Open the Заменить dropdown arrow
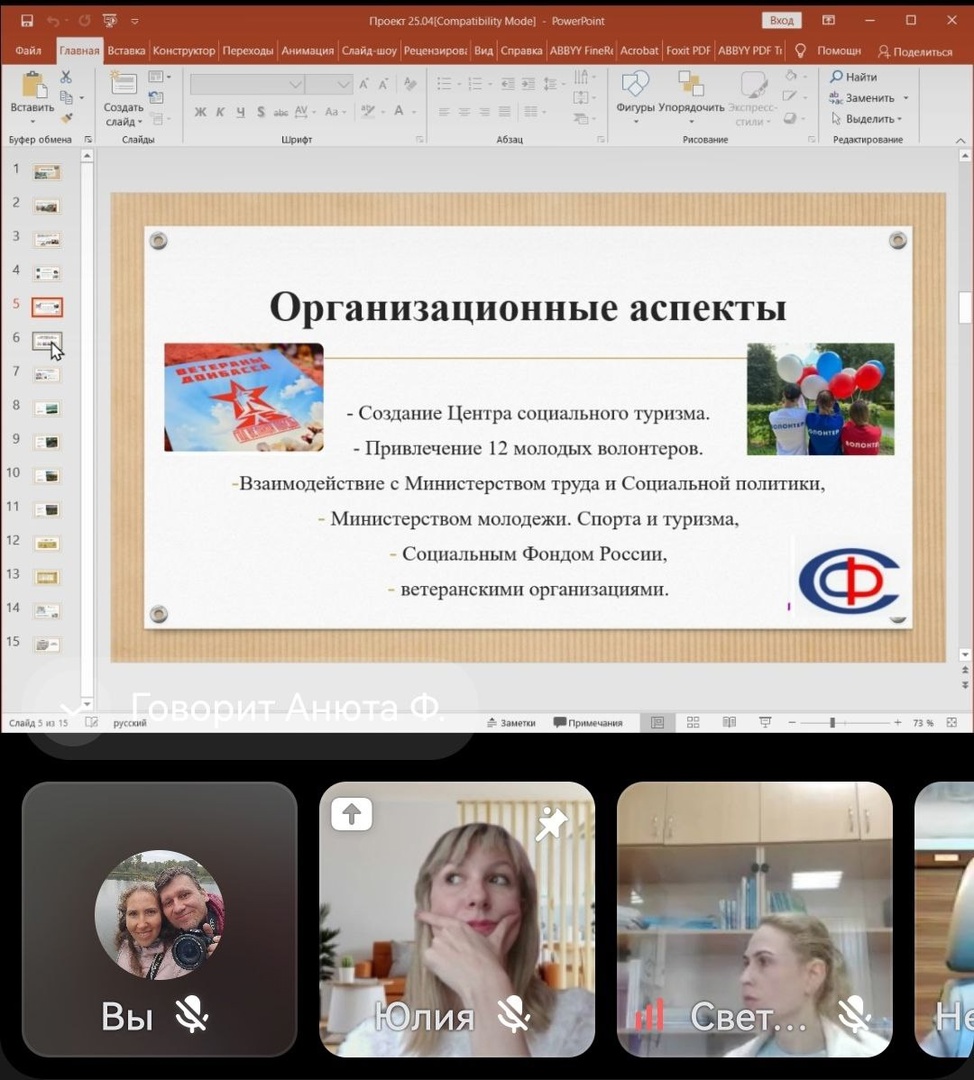Screen dimensions: 974x1080 [906, 98]
